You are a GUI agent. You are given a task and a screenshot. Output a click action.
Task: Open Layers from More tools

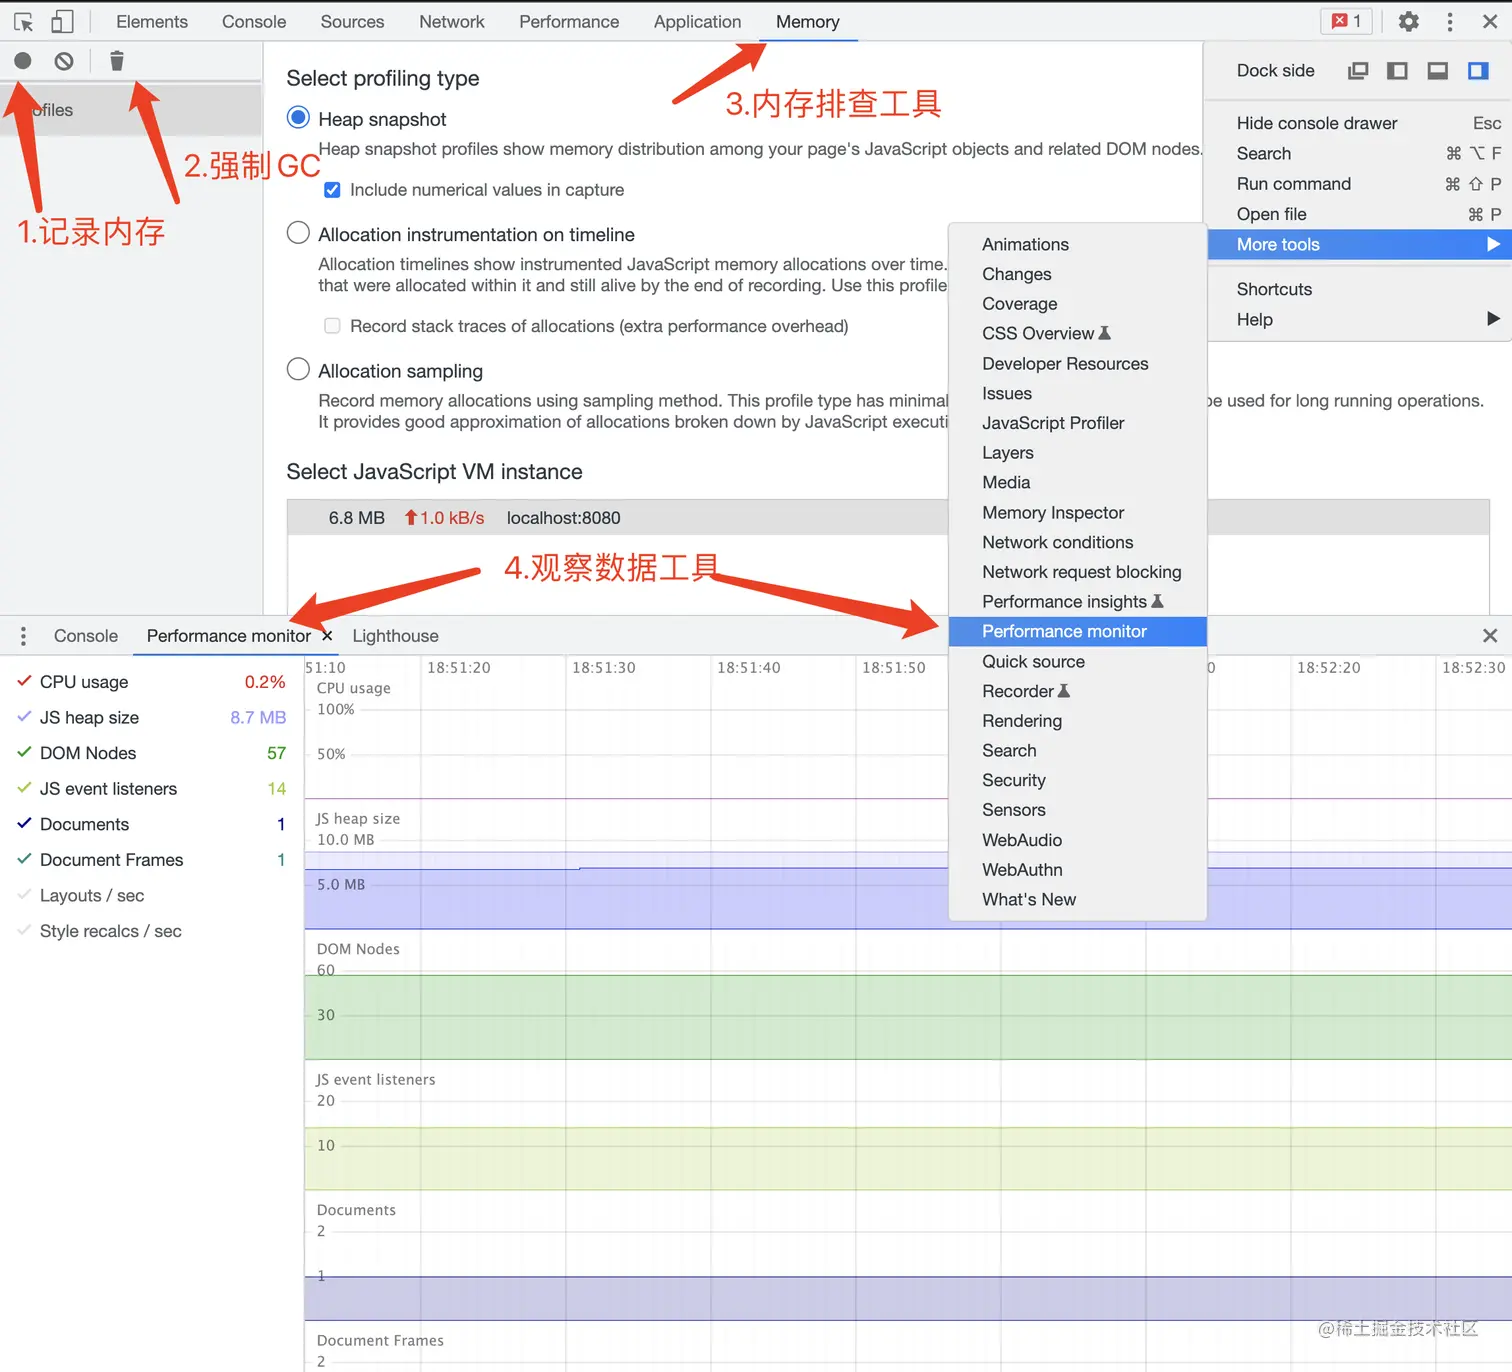(1078, 453)
